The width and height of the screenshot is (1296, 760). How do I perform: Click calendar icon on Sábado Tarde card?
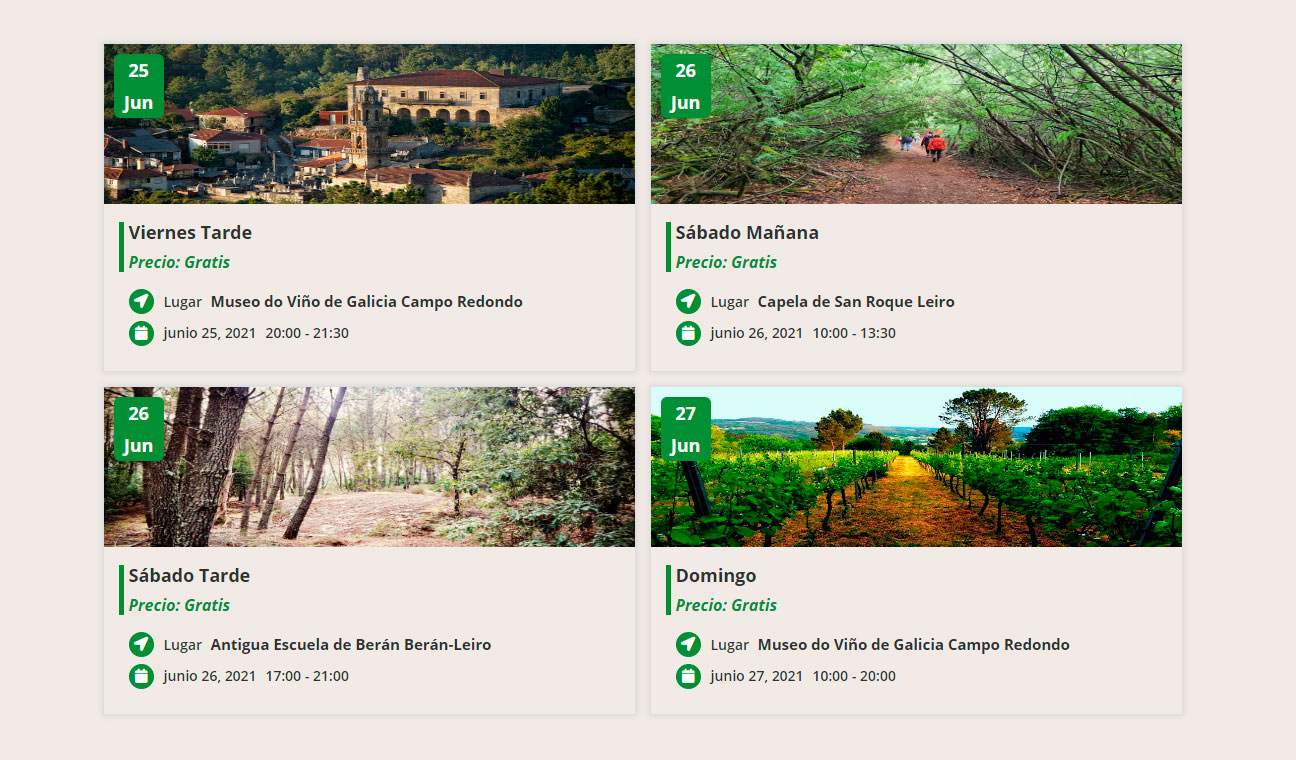coord(141,676)
